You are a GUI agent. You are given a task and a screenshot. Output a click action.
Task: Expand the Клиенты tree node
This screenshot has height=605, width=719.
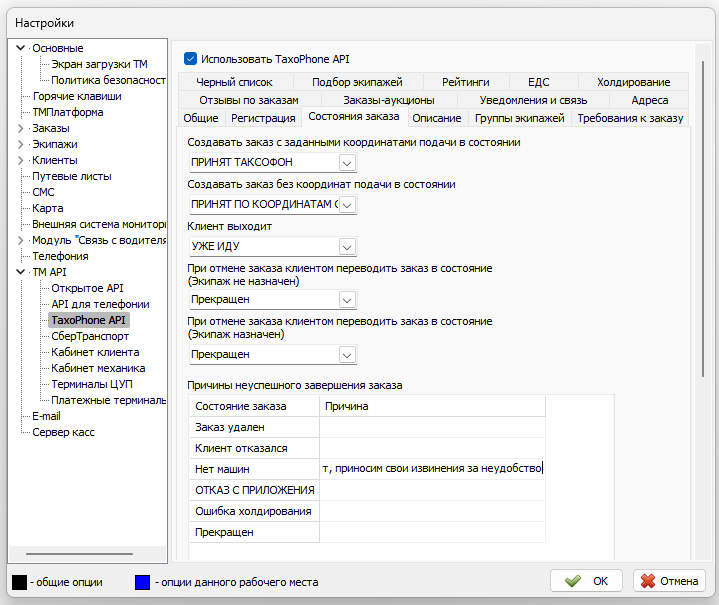pyautogui.click(x=20, y=160)
